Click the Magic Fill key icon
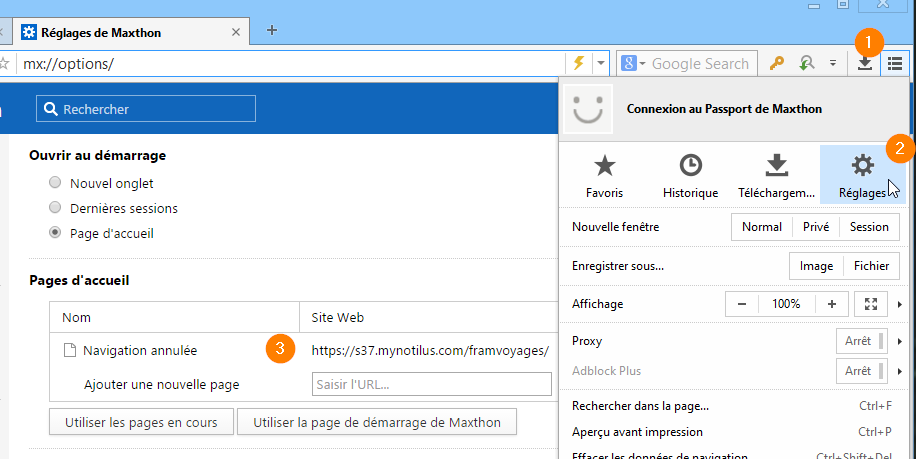This screenshot has height=459, width=916. (776, 63)
